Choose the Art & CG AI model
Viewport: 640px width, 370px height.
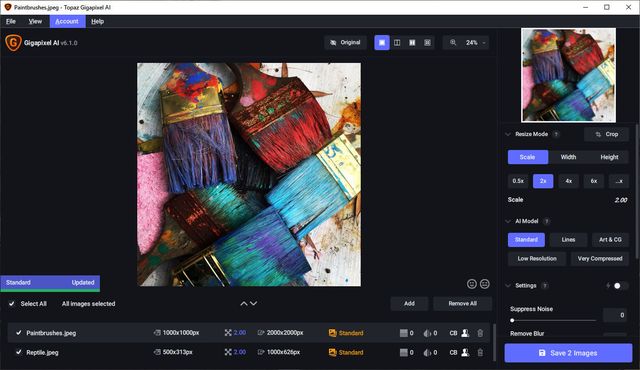click(x=610, y=240)
